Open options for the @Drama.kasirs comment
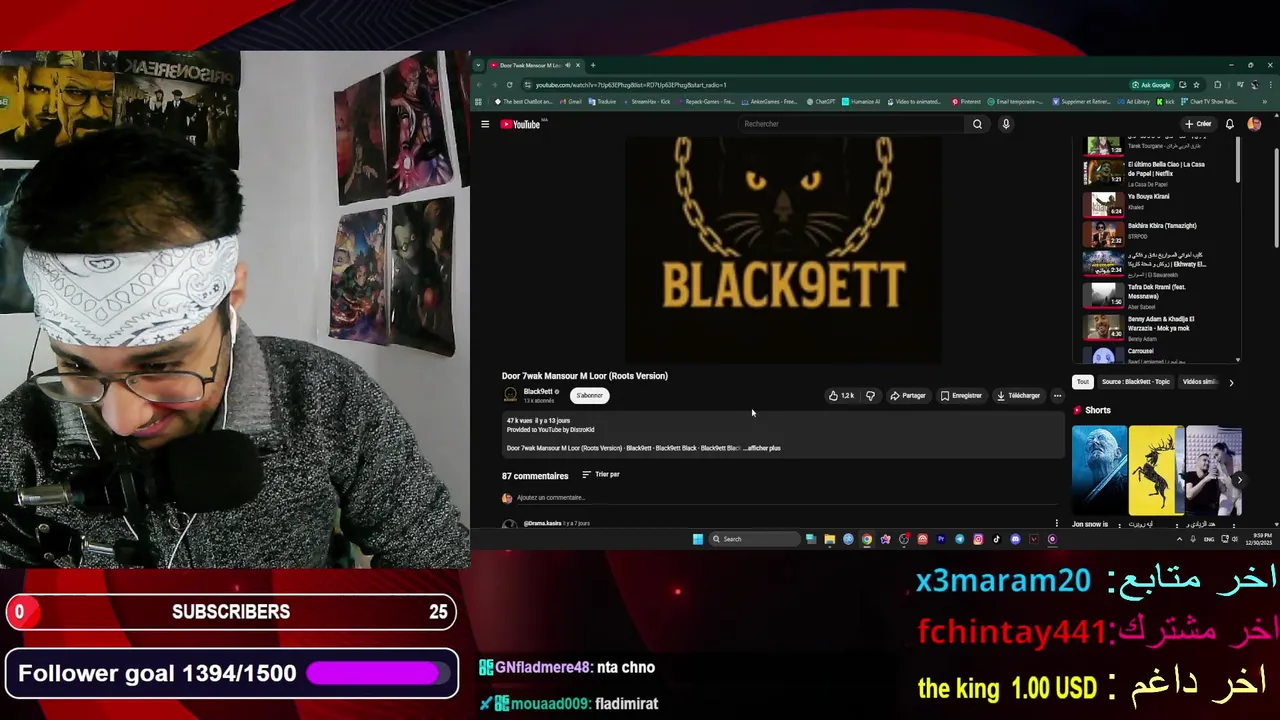Viewport: 1280px width, 720px height. [1057, 523]
